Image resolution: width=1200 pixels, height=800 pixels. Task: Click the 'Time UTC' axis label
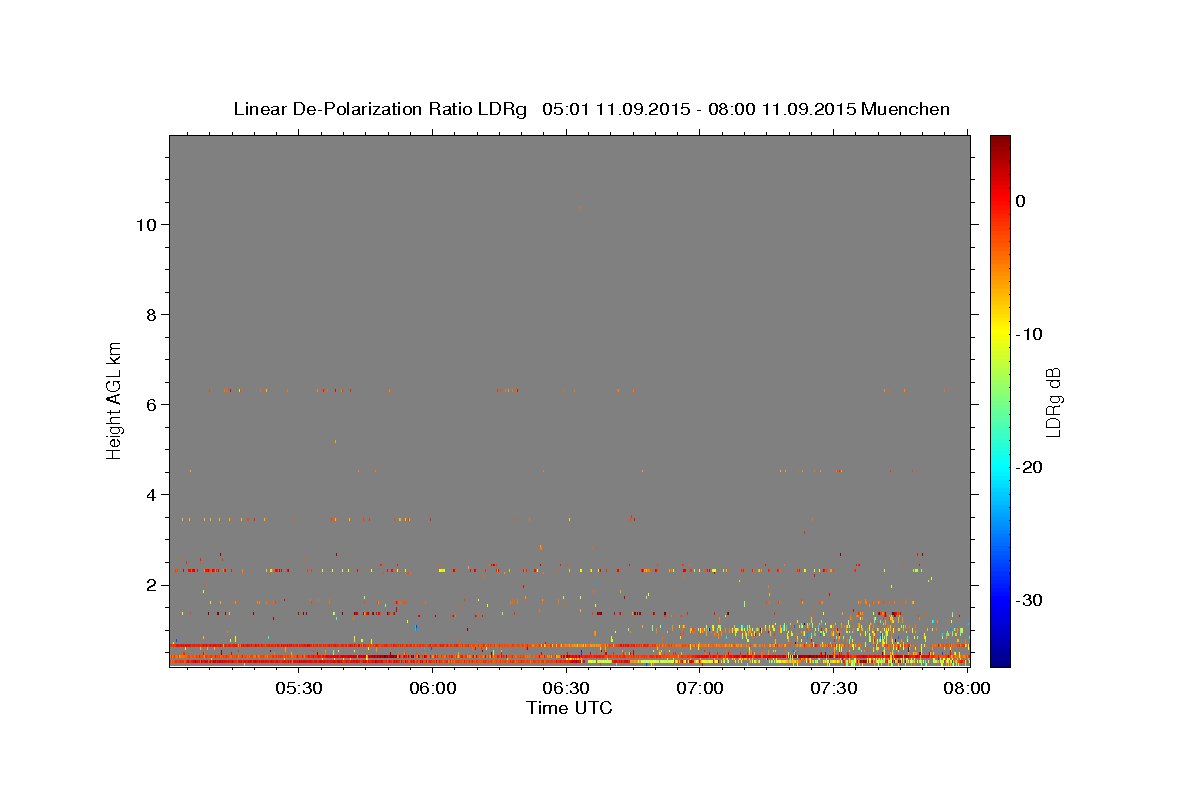pos(569,708)
